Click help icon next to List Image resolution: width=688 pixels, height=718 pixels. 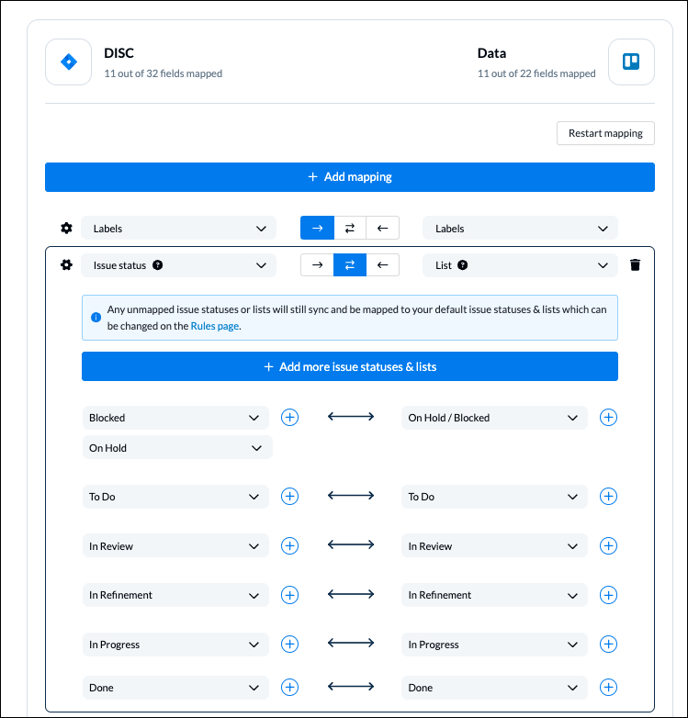[x=463, y=265]
